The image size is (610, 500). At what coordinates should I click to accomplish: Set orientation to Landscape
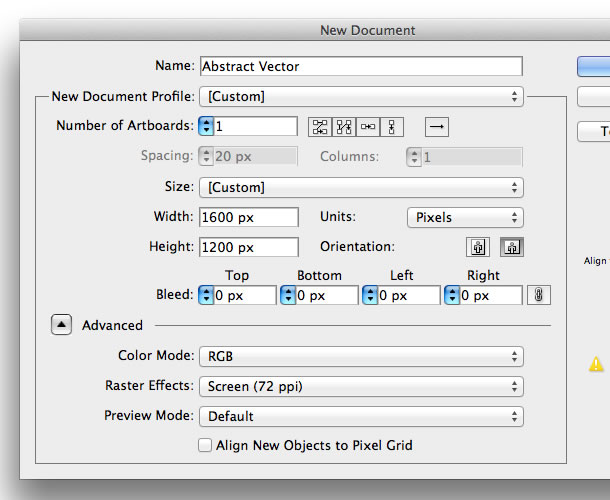point(511,247)
